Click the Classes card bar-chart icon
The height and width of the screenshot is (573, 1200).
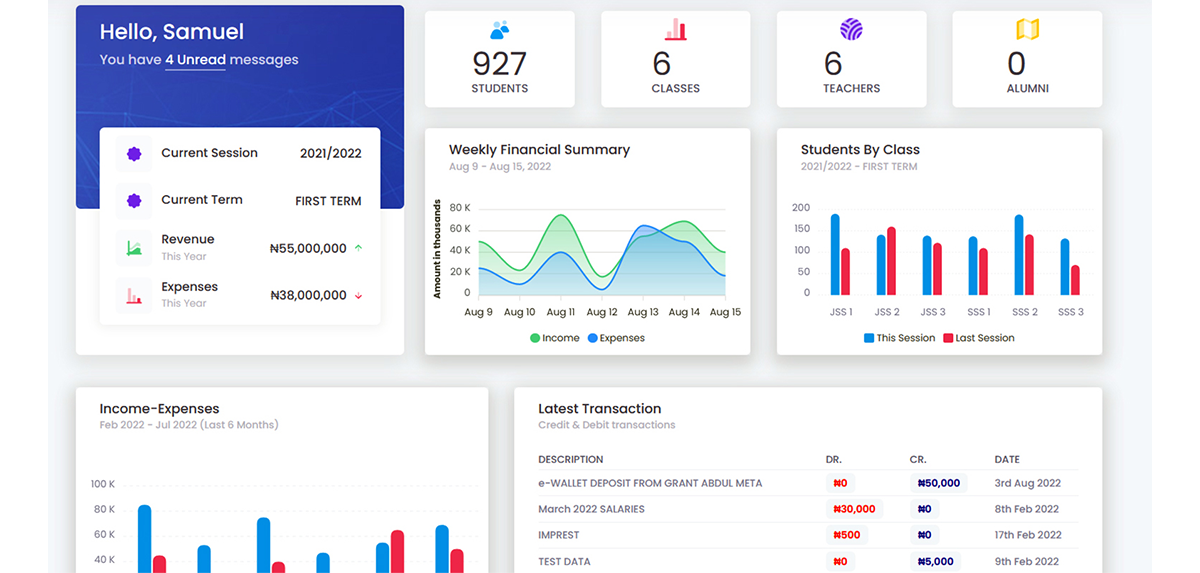(676, 29)
